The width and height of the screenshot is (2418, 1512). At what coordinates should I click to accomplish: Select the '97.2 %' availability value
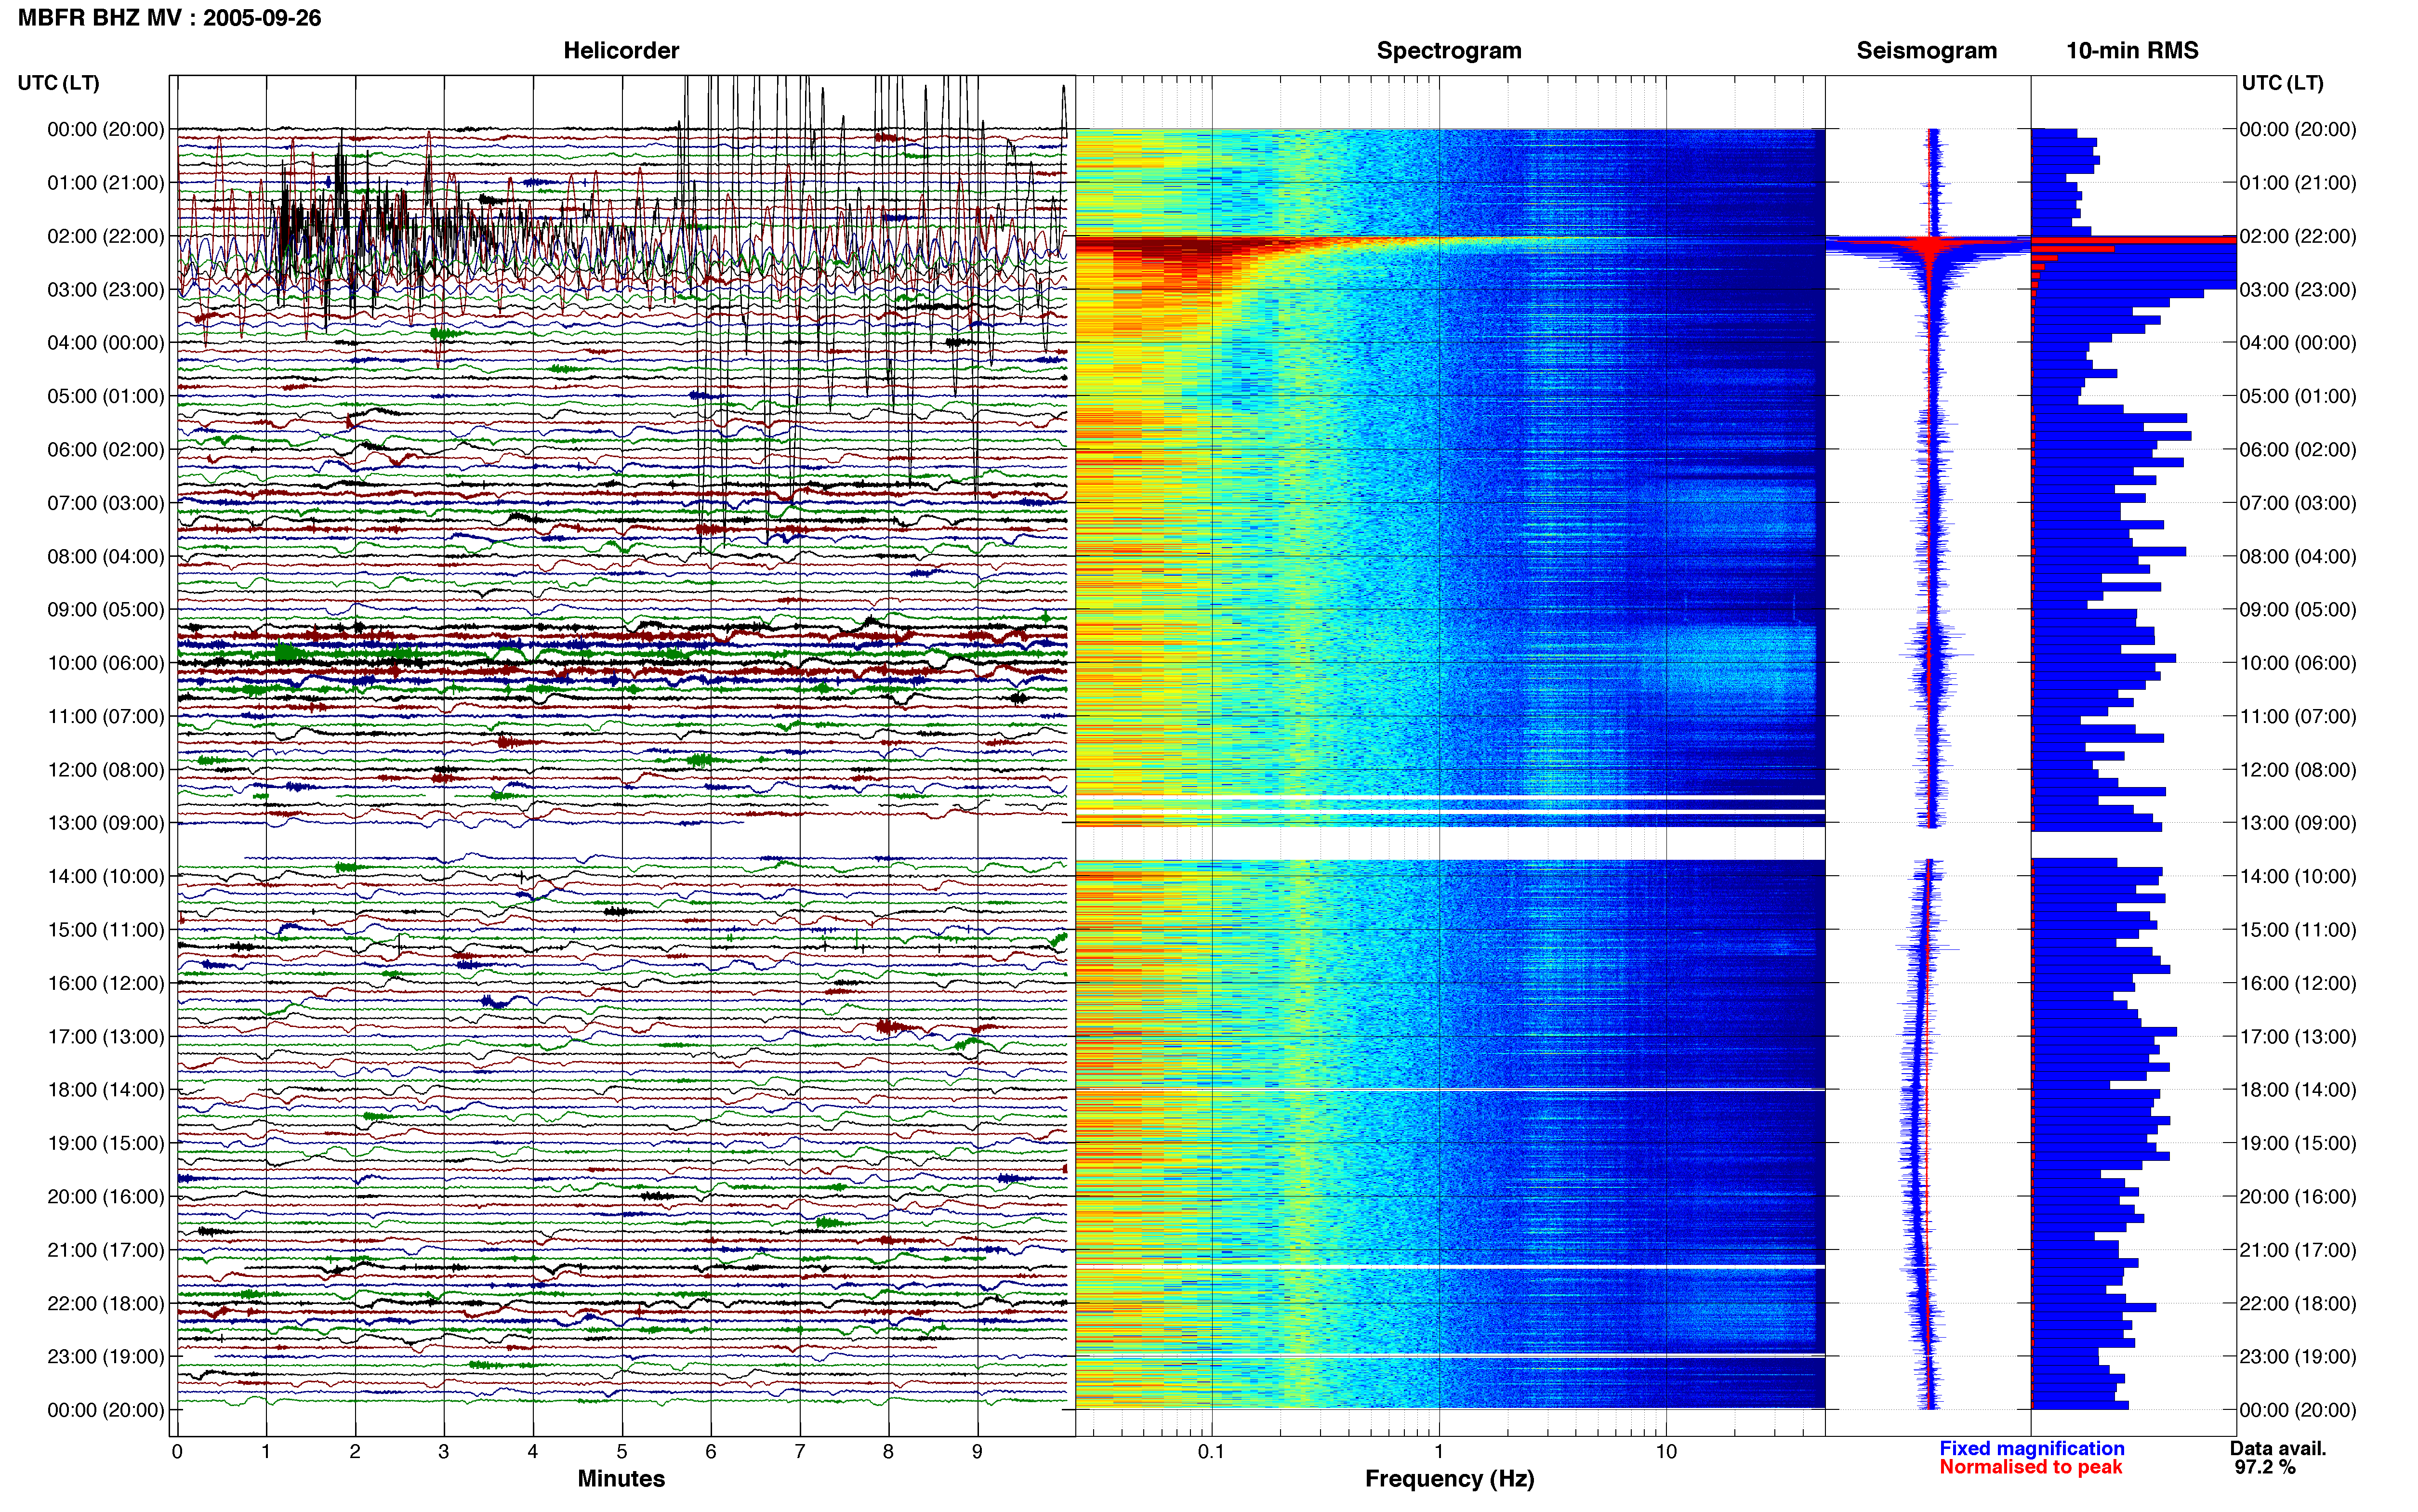2265,1467
